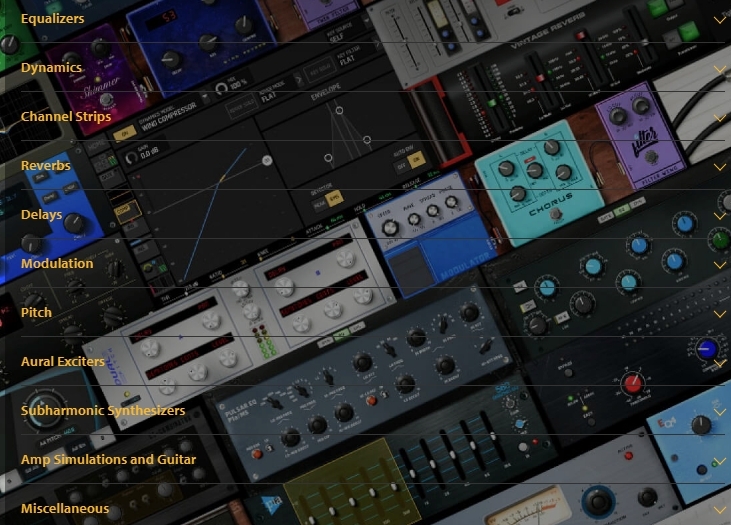Select the Modulation category
The width and height of the screenshot is (731, 525).
(57, 264)
